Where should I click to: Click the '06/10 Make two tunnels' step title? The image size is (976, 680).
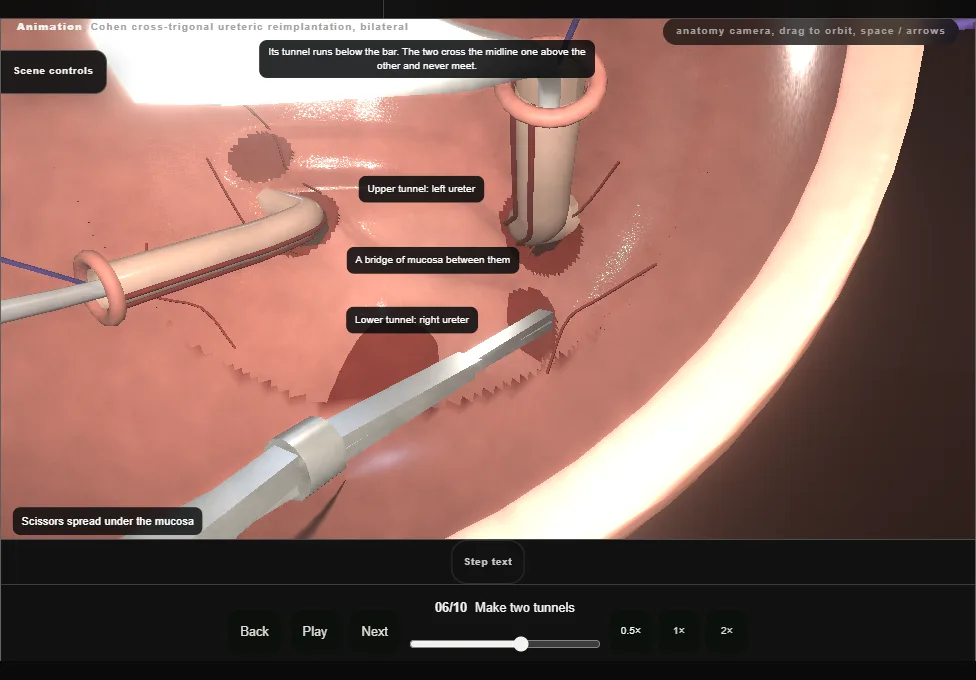coord(505,608)
